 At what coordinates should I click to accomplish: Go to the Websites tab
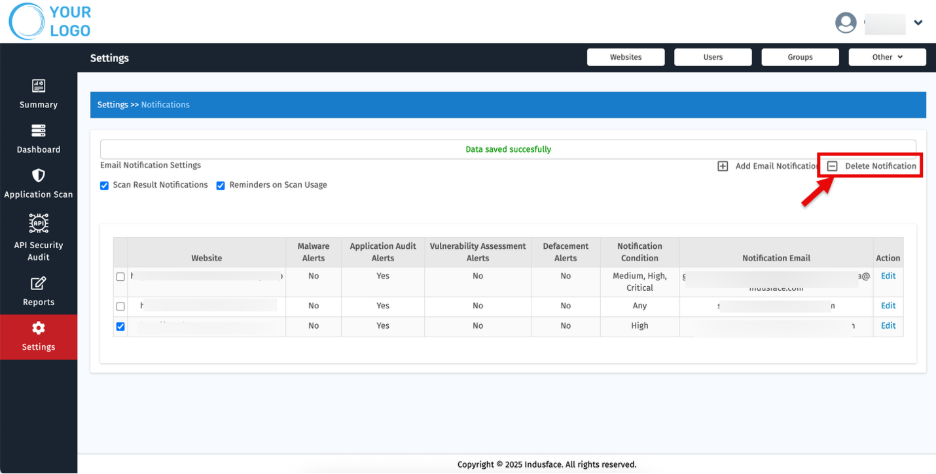click(x=626, y=57)
